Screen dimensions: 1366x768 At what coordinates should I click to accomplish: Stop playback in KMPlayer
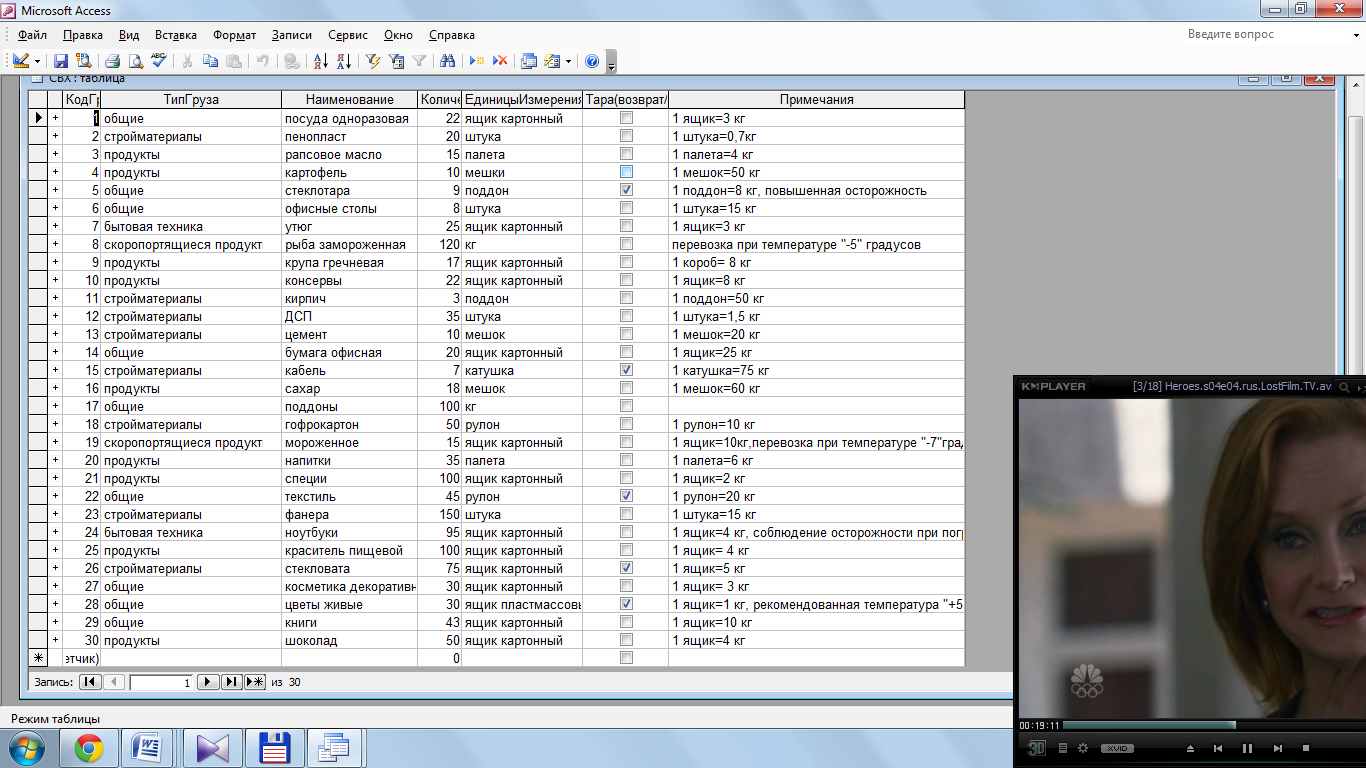coord(1305,748)
